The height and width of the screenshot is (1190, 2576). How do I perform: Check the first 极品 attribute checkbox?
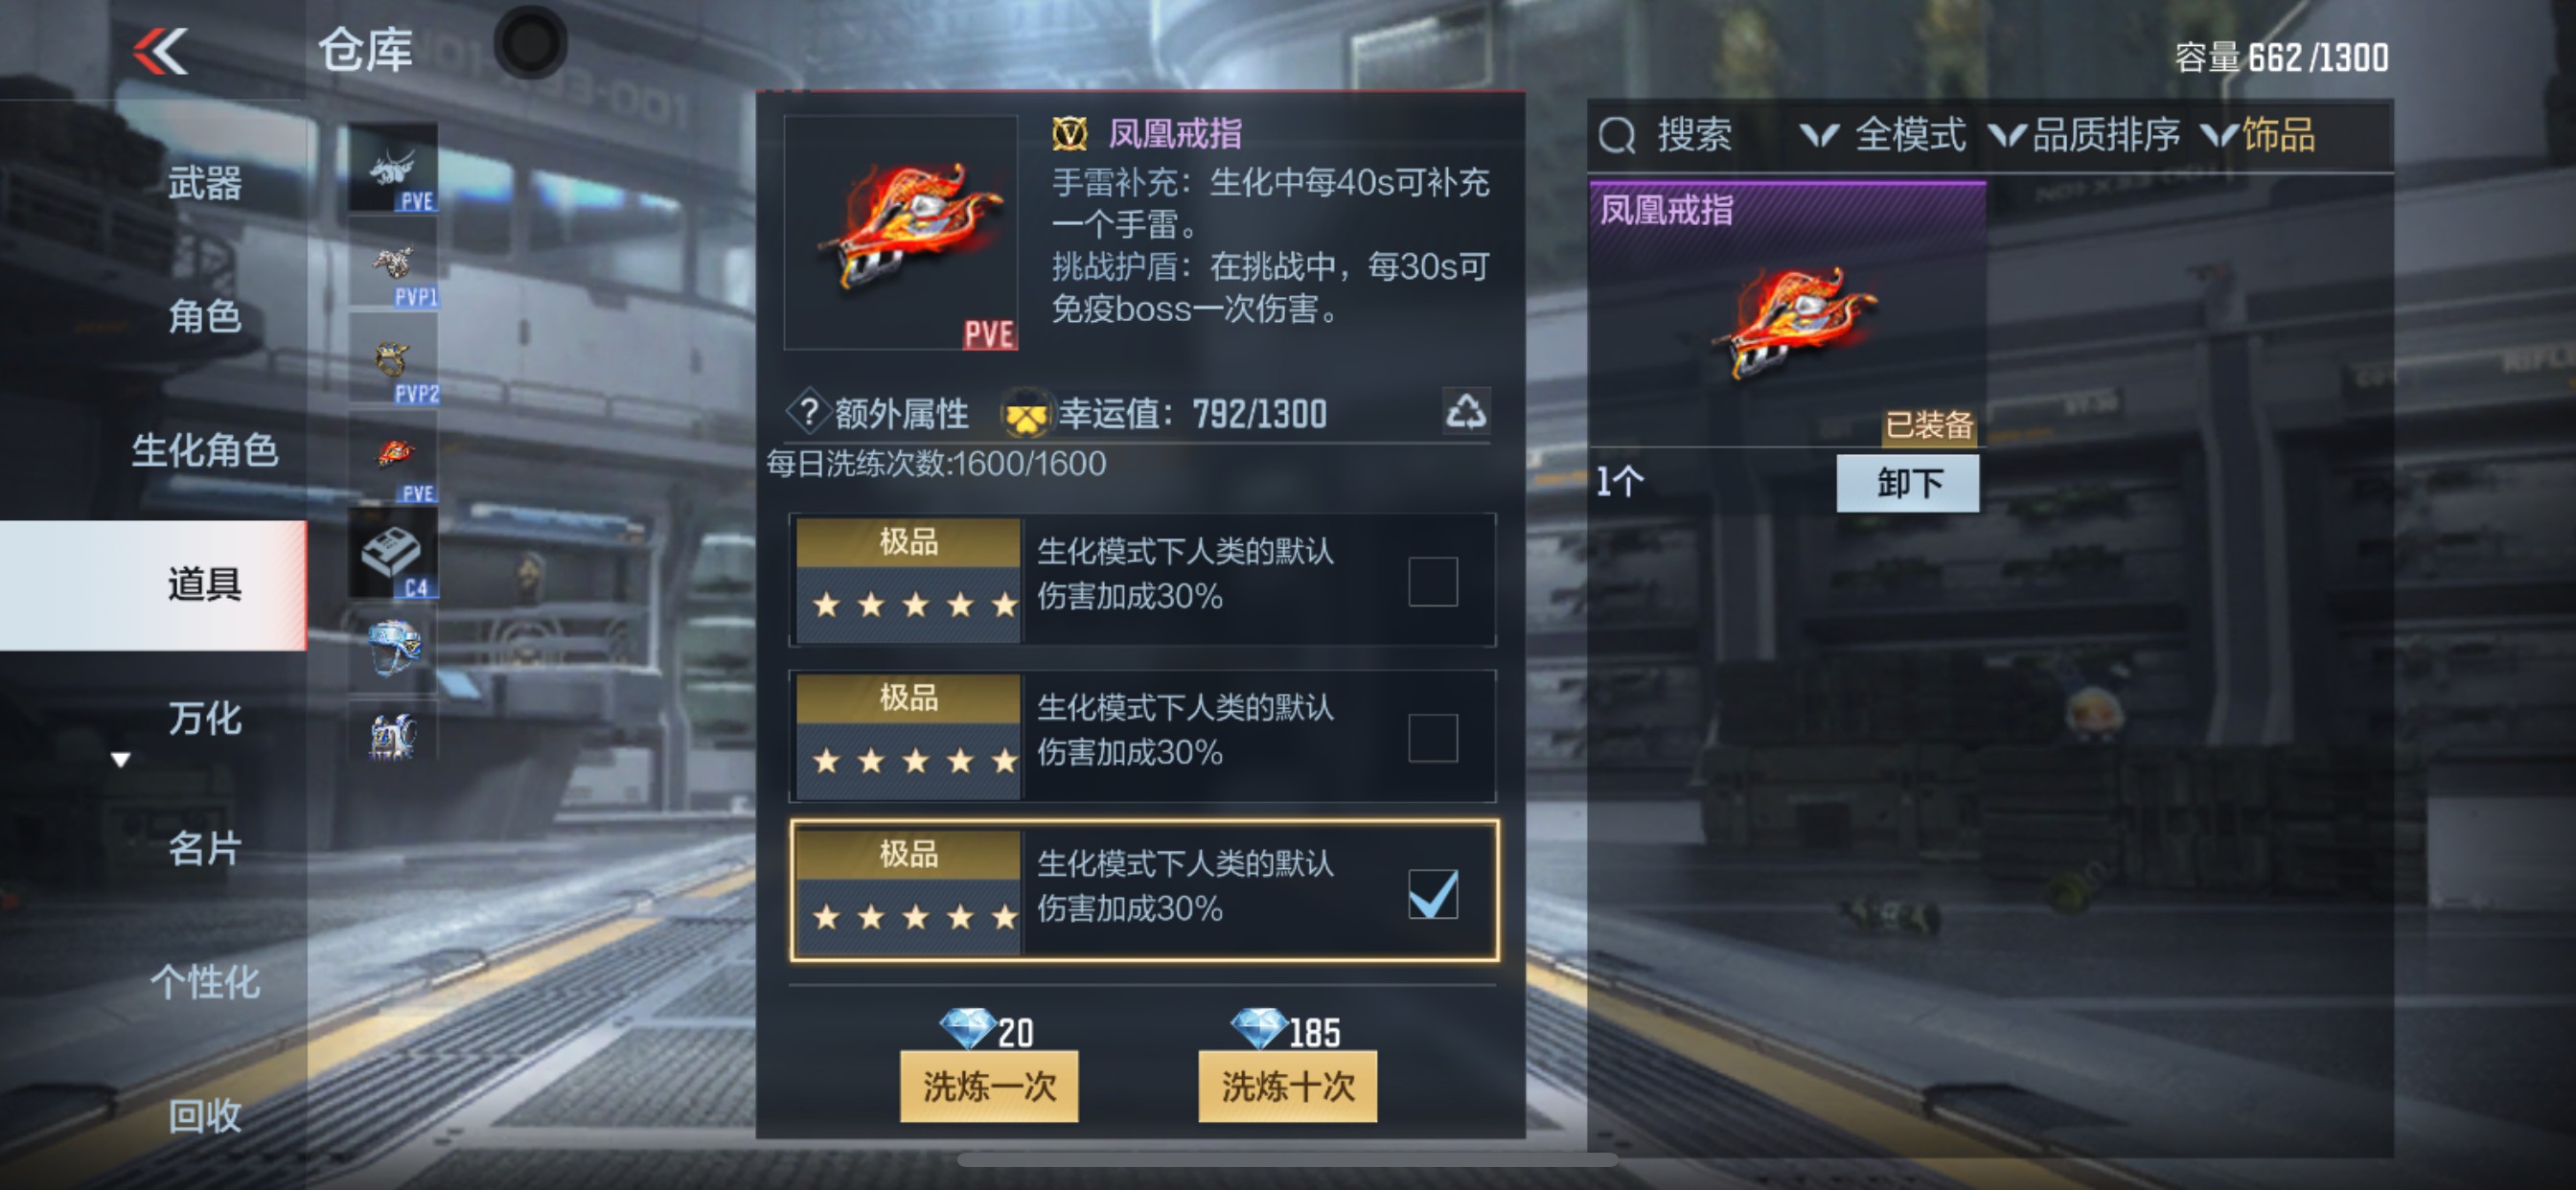click(x=1432, y=581)
